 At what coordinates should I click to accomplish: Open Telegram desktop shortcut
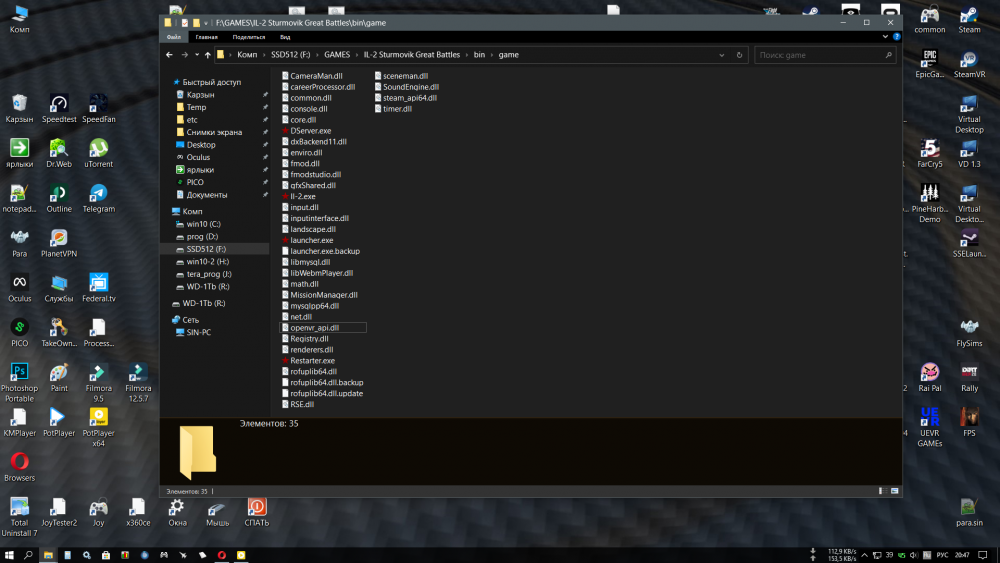(x=98, y=198)
